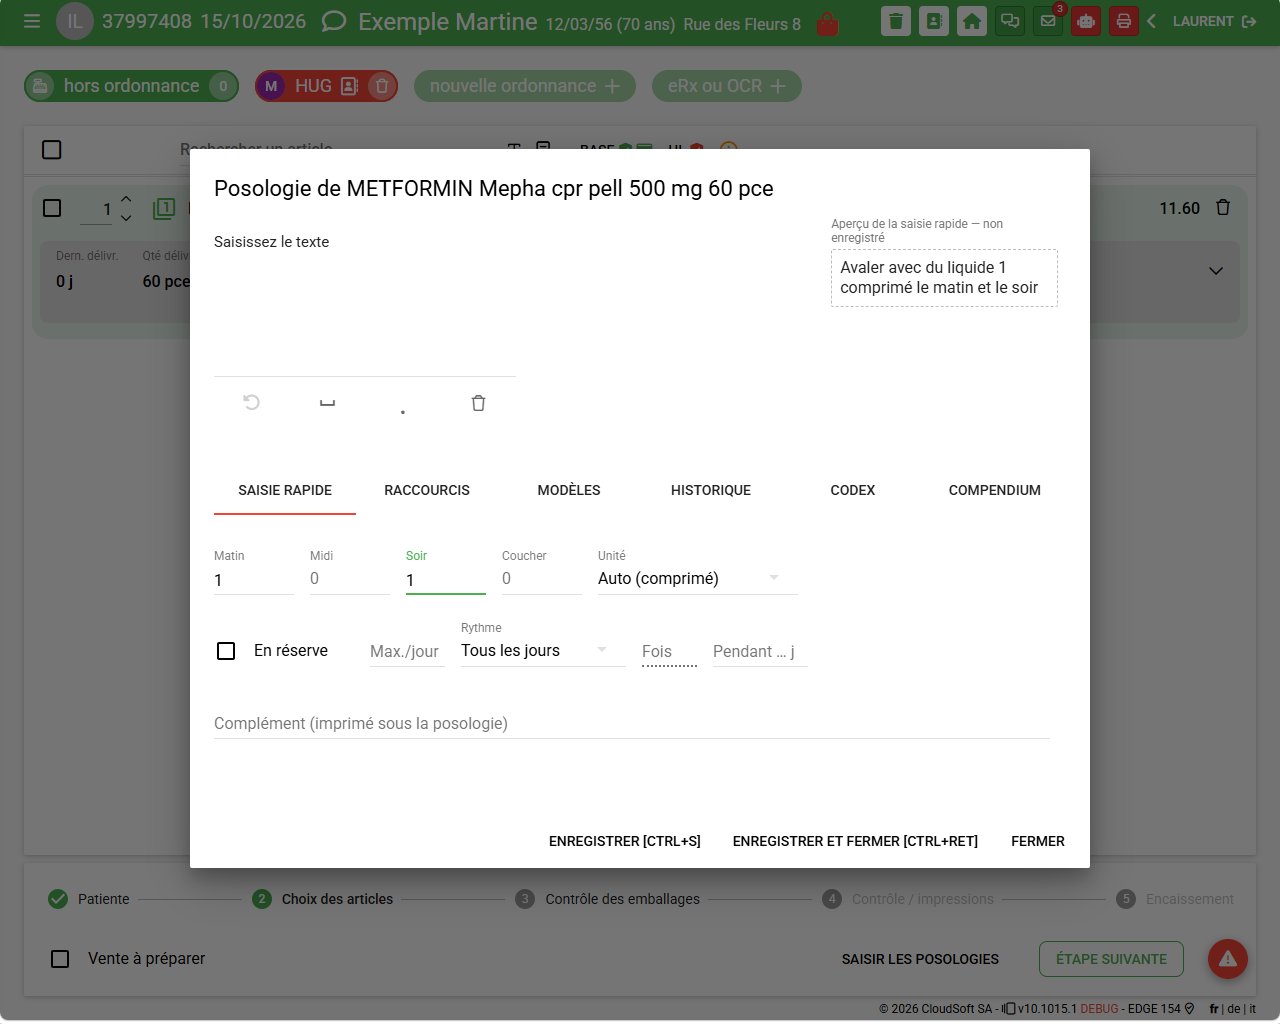Screen dimensions: 1280x1024
Task: Focus the Complément input field
Action: (x=632, y=723)
